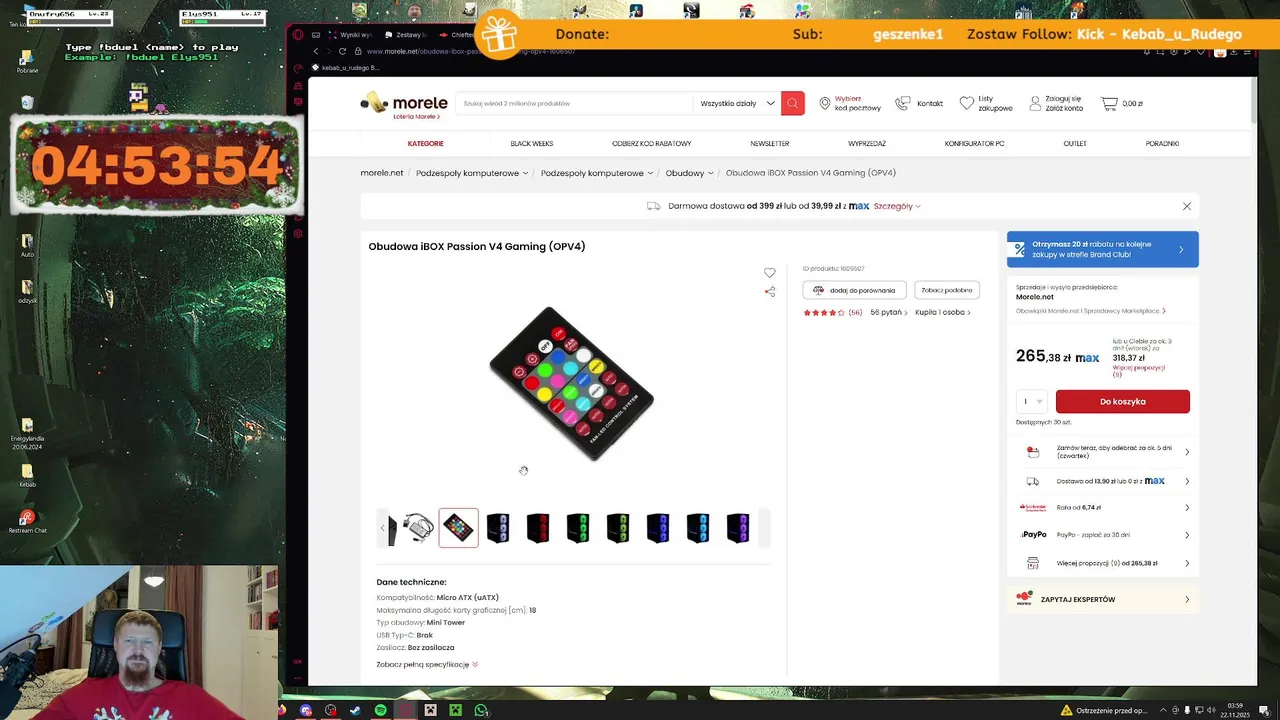Click the Kontakt phone icon
The height and width of the screenshot is (720, 1280).
902,103
